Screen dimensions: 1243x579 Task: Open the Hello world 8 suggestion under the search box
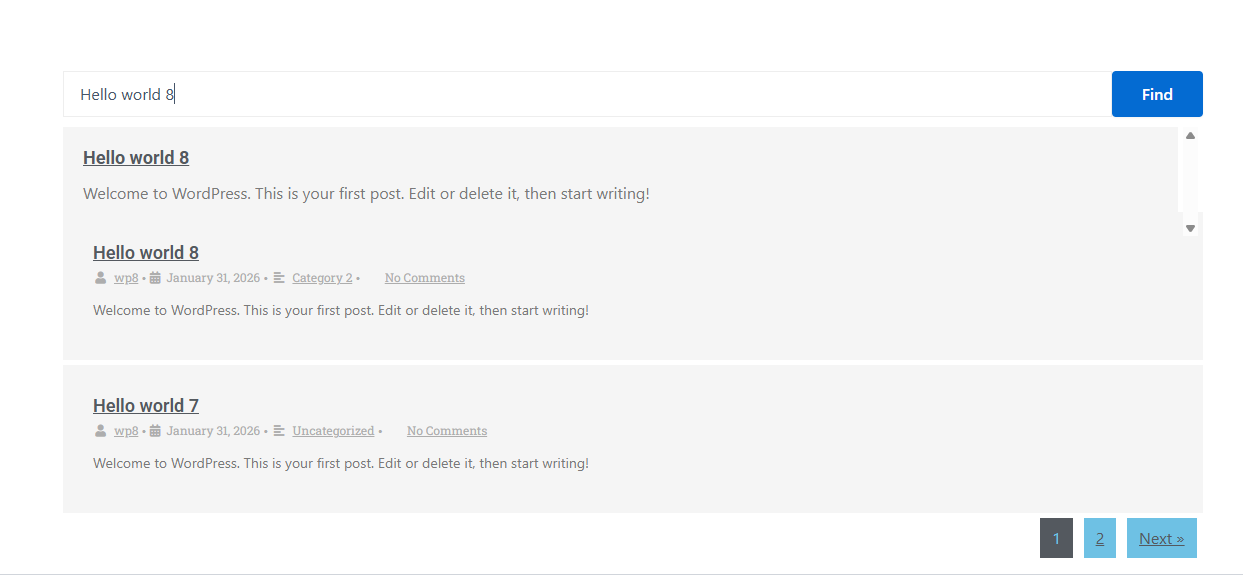click(x=136, y=158)
